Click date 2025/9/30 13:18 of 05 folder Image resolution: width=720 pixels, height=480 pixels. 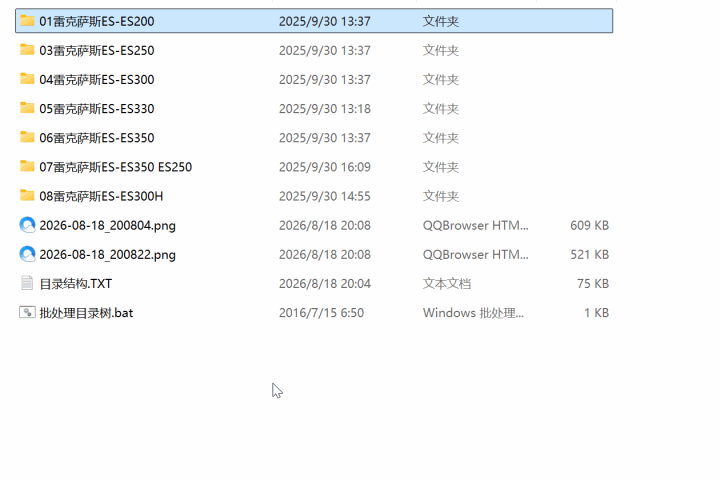[x=325, y=109]
